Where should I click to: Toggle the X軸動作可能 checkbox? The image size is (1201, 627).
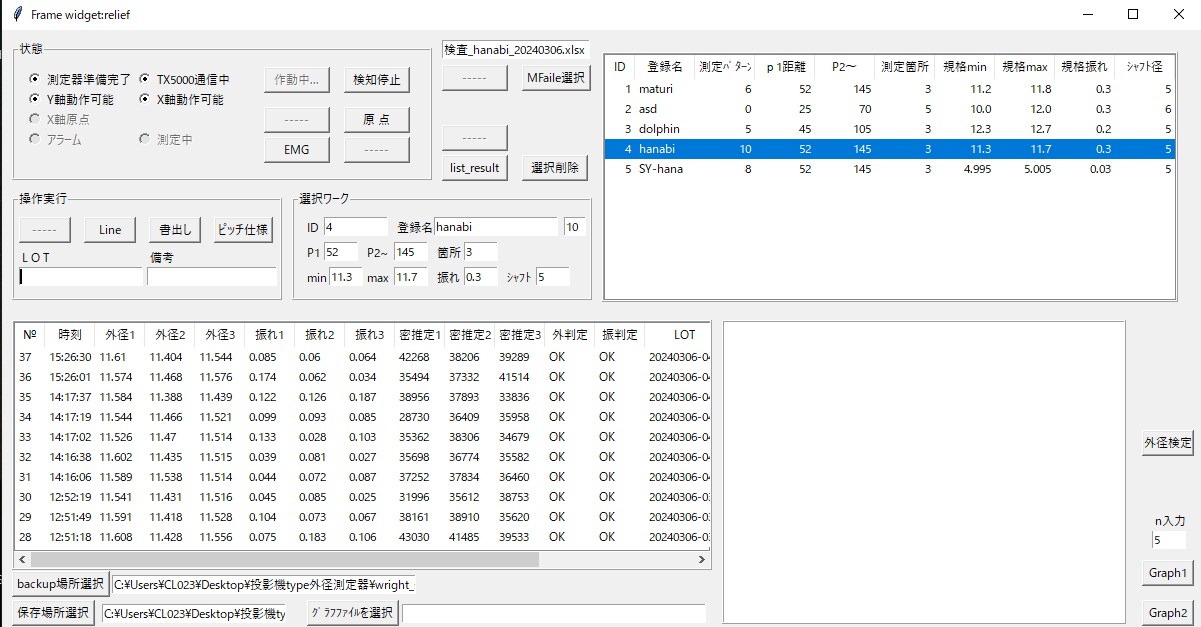tap(181, 99)
